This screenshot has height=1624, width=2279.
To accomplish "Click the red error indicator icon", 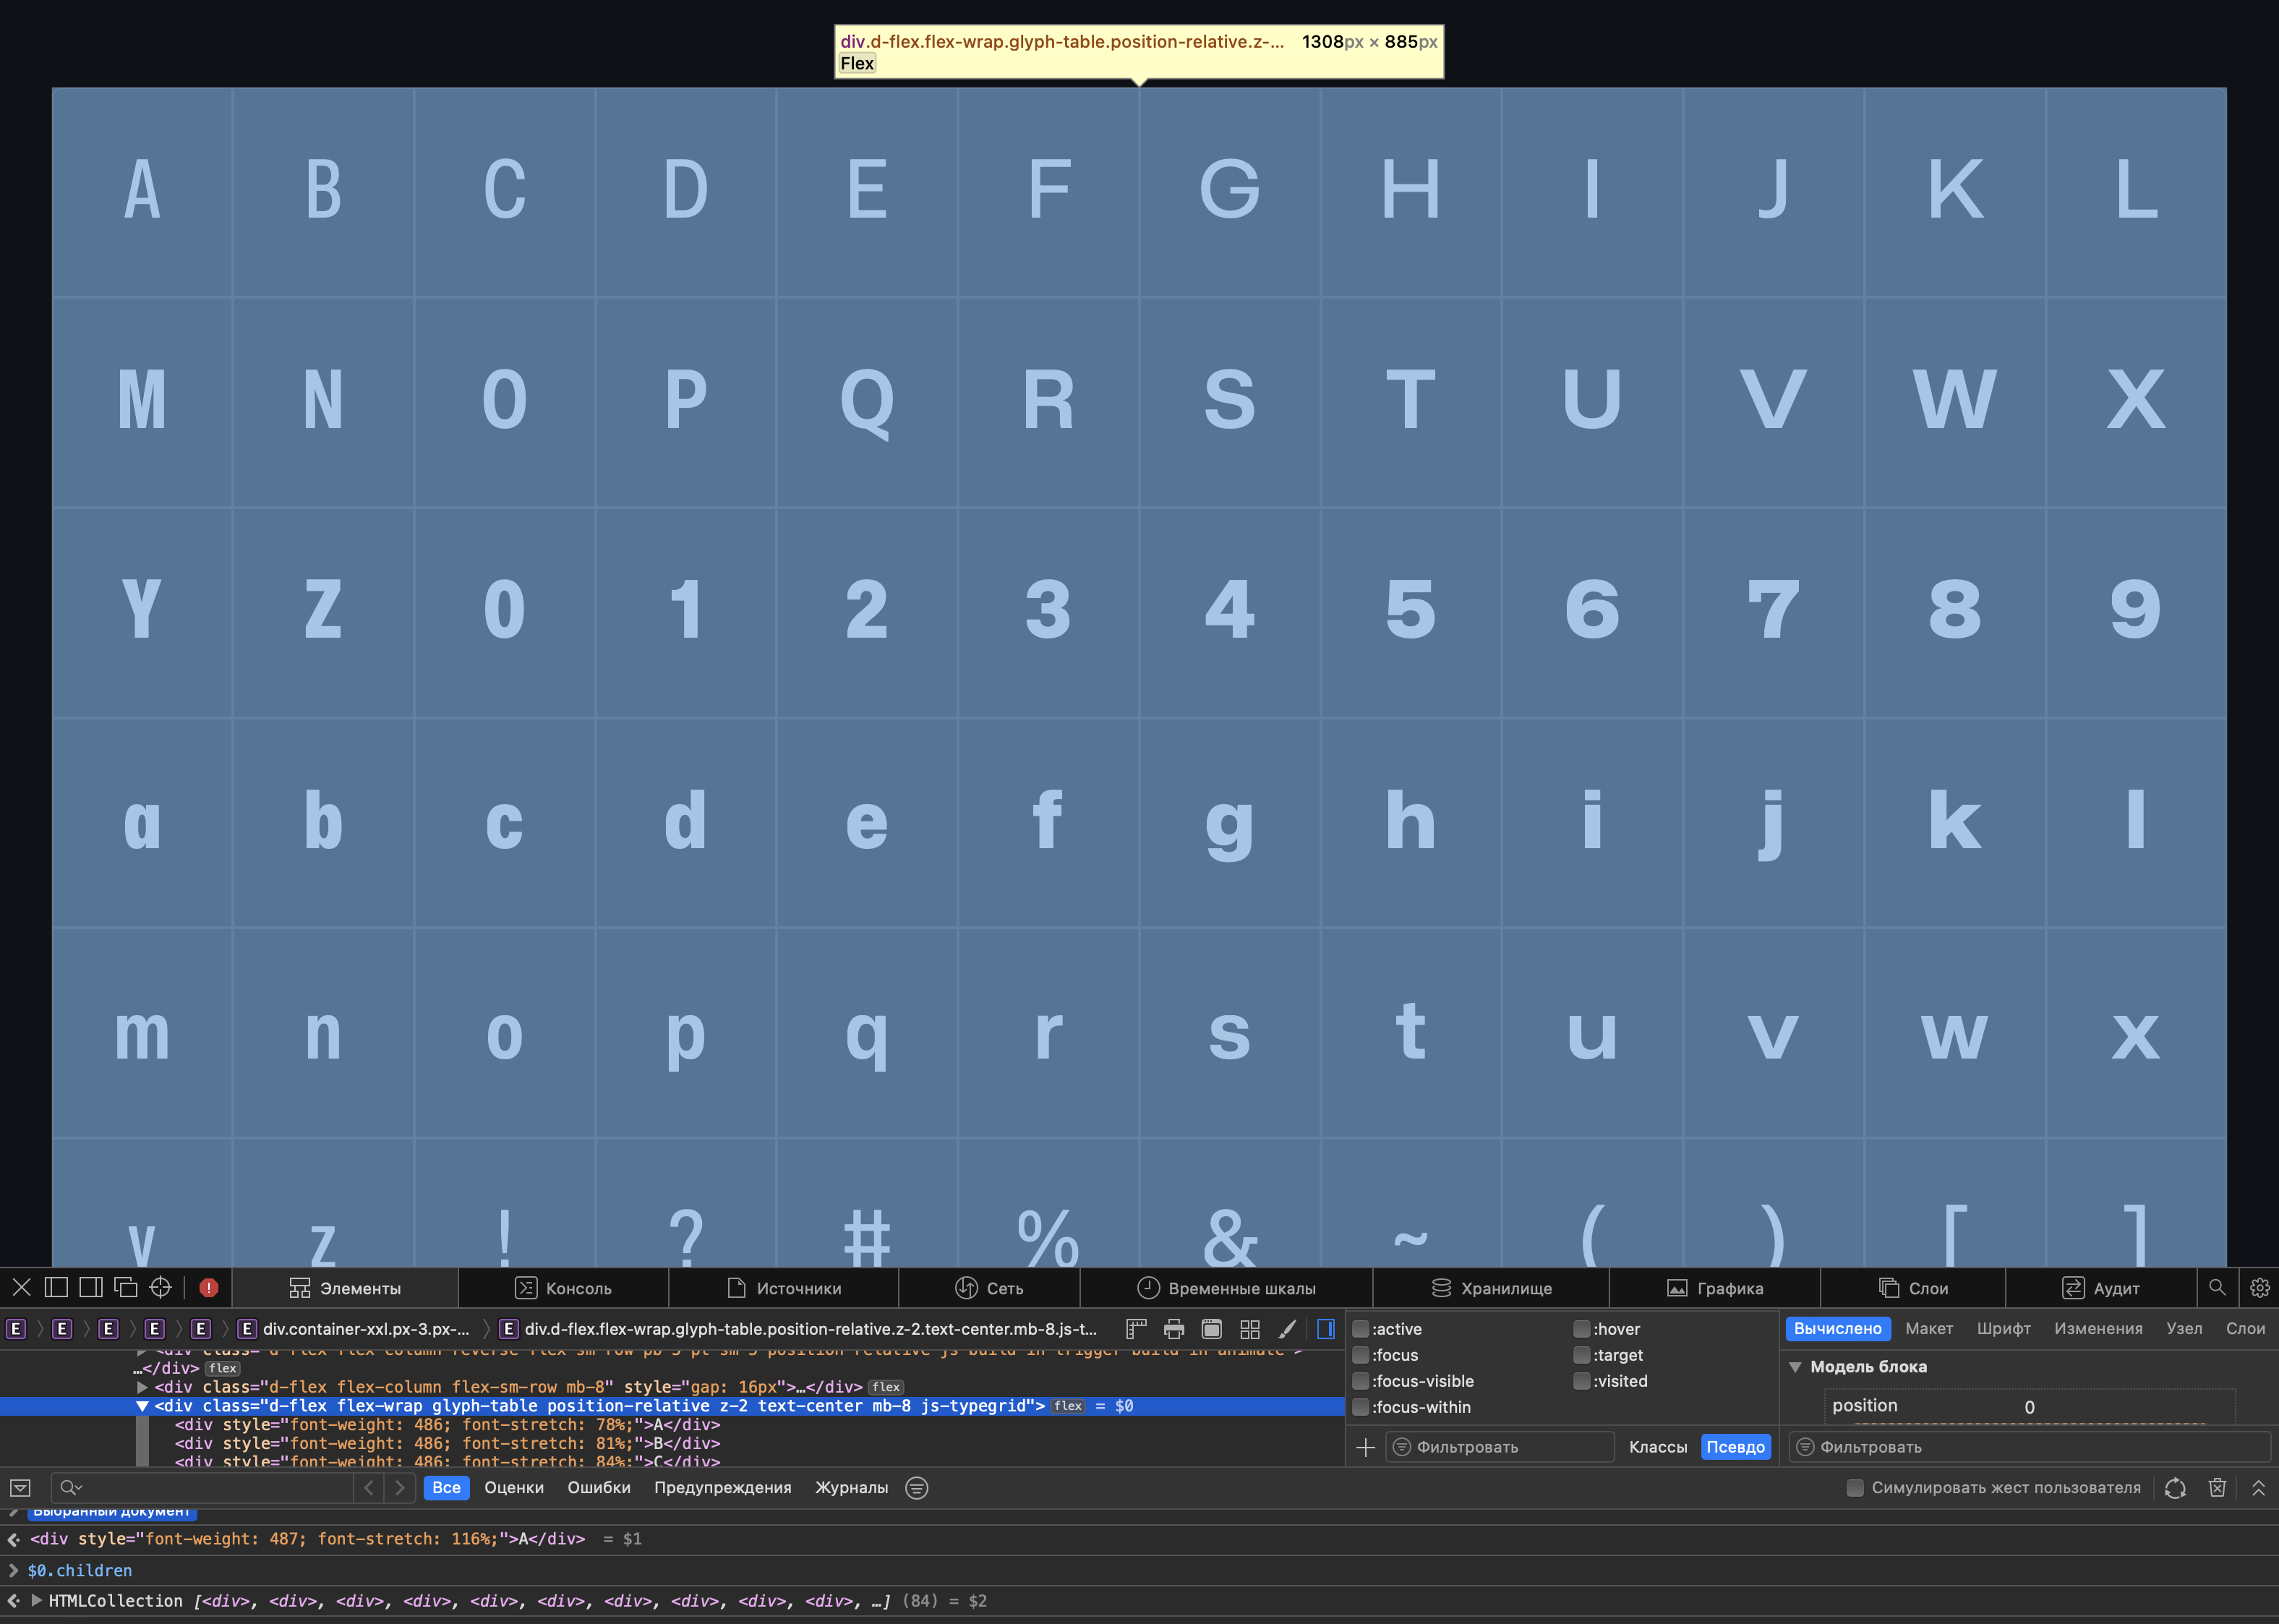I will 208,1288.
